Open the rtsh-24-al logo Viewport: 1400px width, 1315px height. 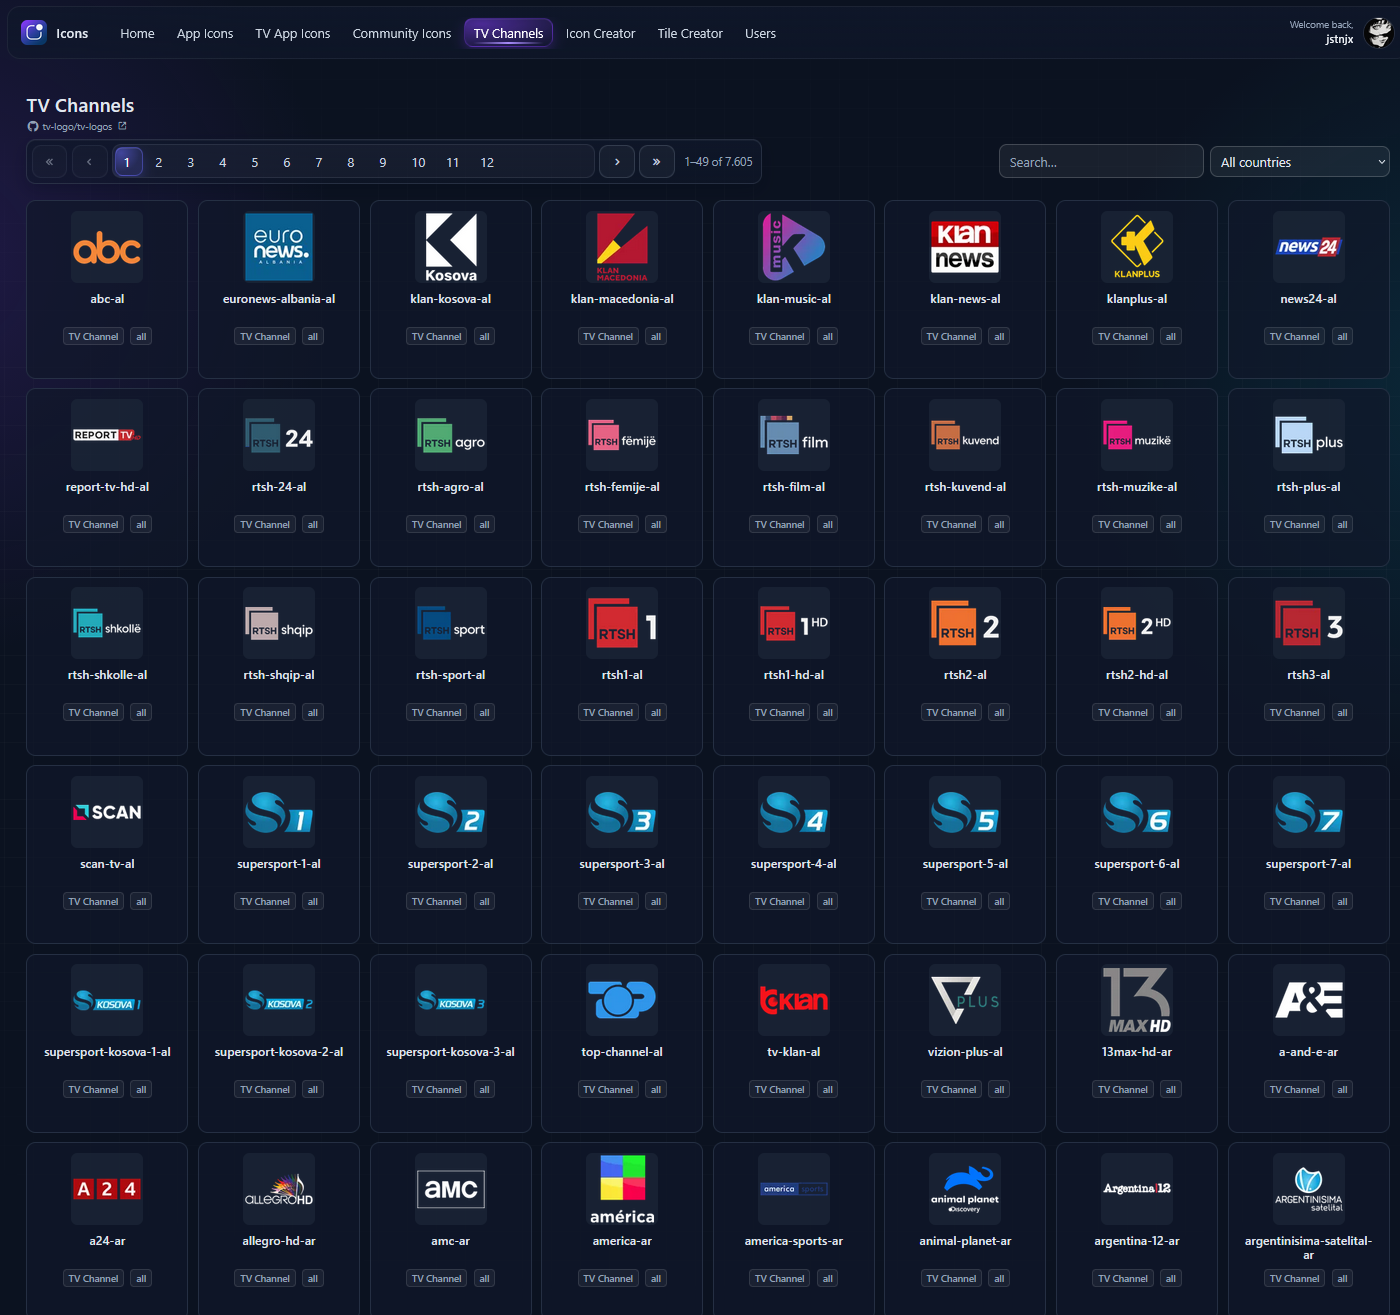[279, 435]
